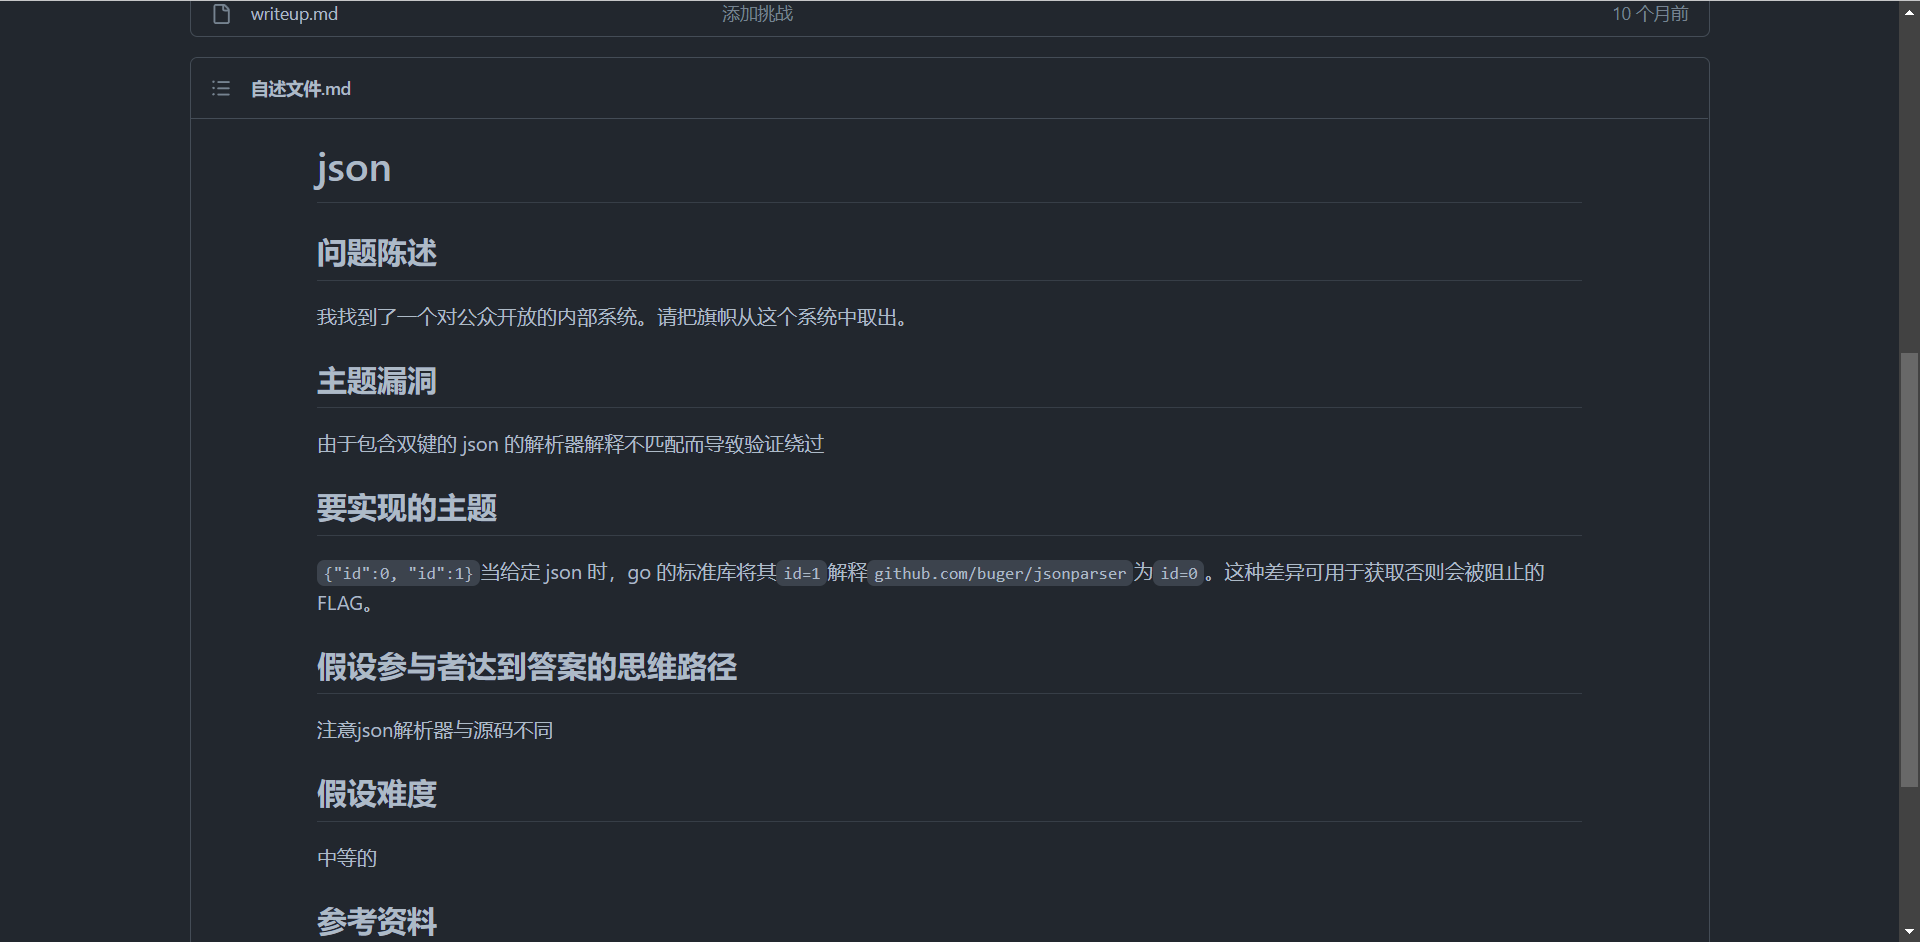
Task: Click the text 注意json解析器与源码不同
Action: [435, 730]
